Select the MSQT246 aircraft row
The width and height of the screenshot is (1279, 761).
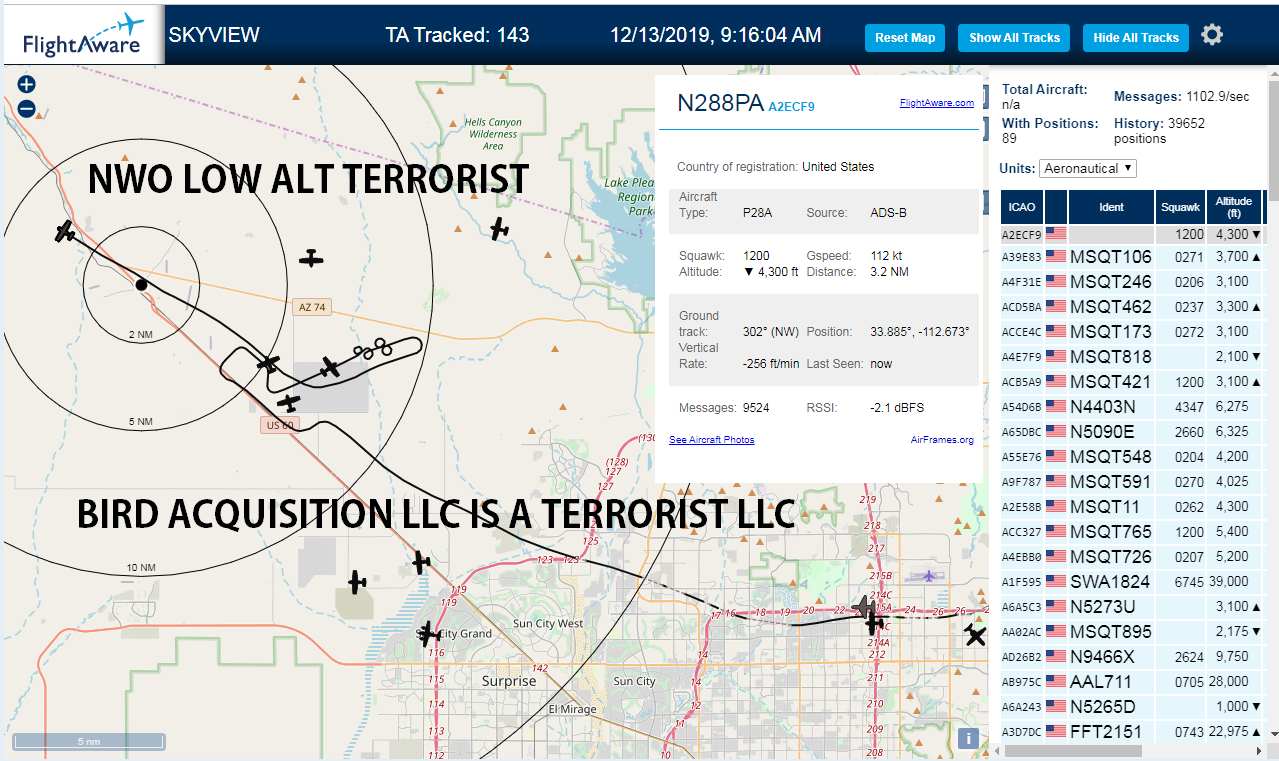(x=1132, y=282)
